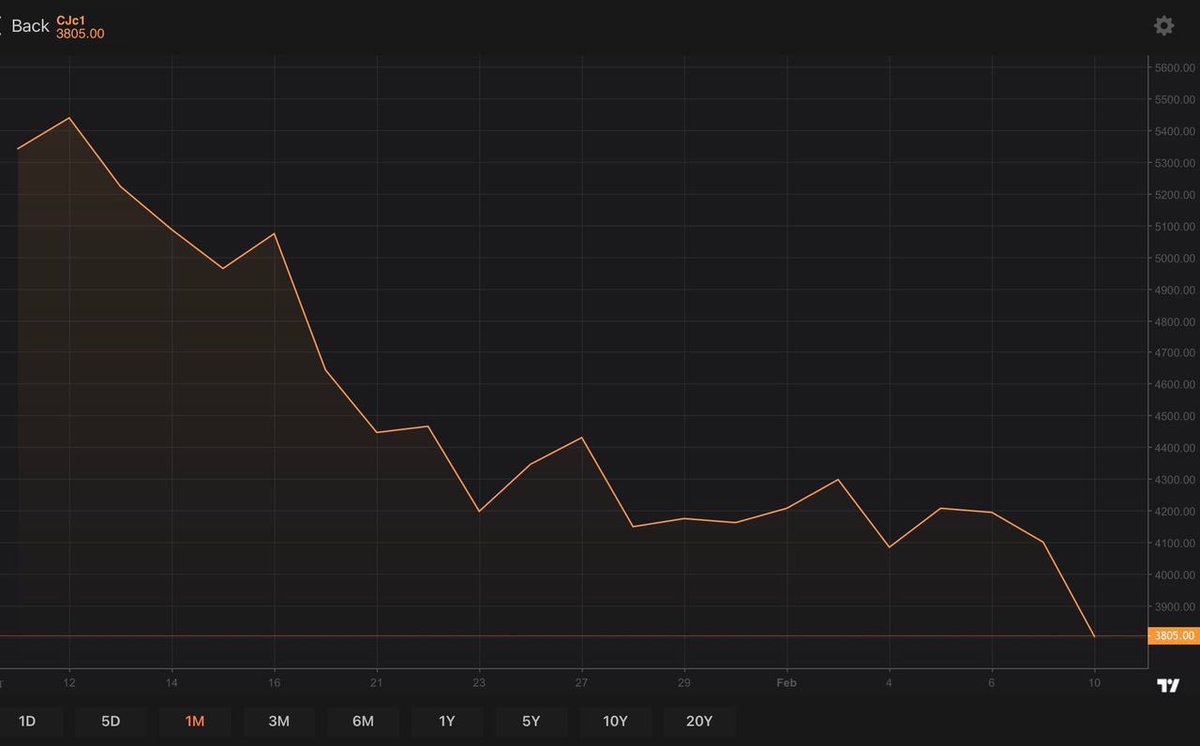The image size is (1200, 746).
Task: Select the 1M time range
Action: point(195,721)
